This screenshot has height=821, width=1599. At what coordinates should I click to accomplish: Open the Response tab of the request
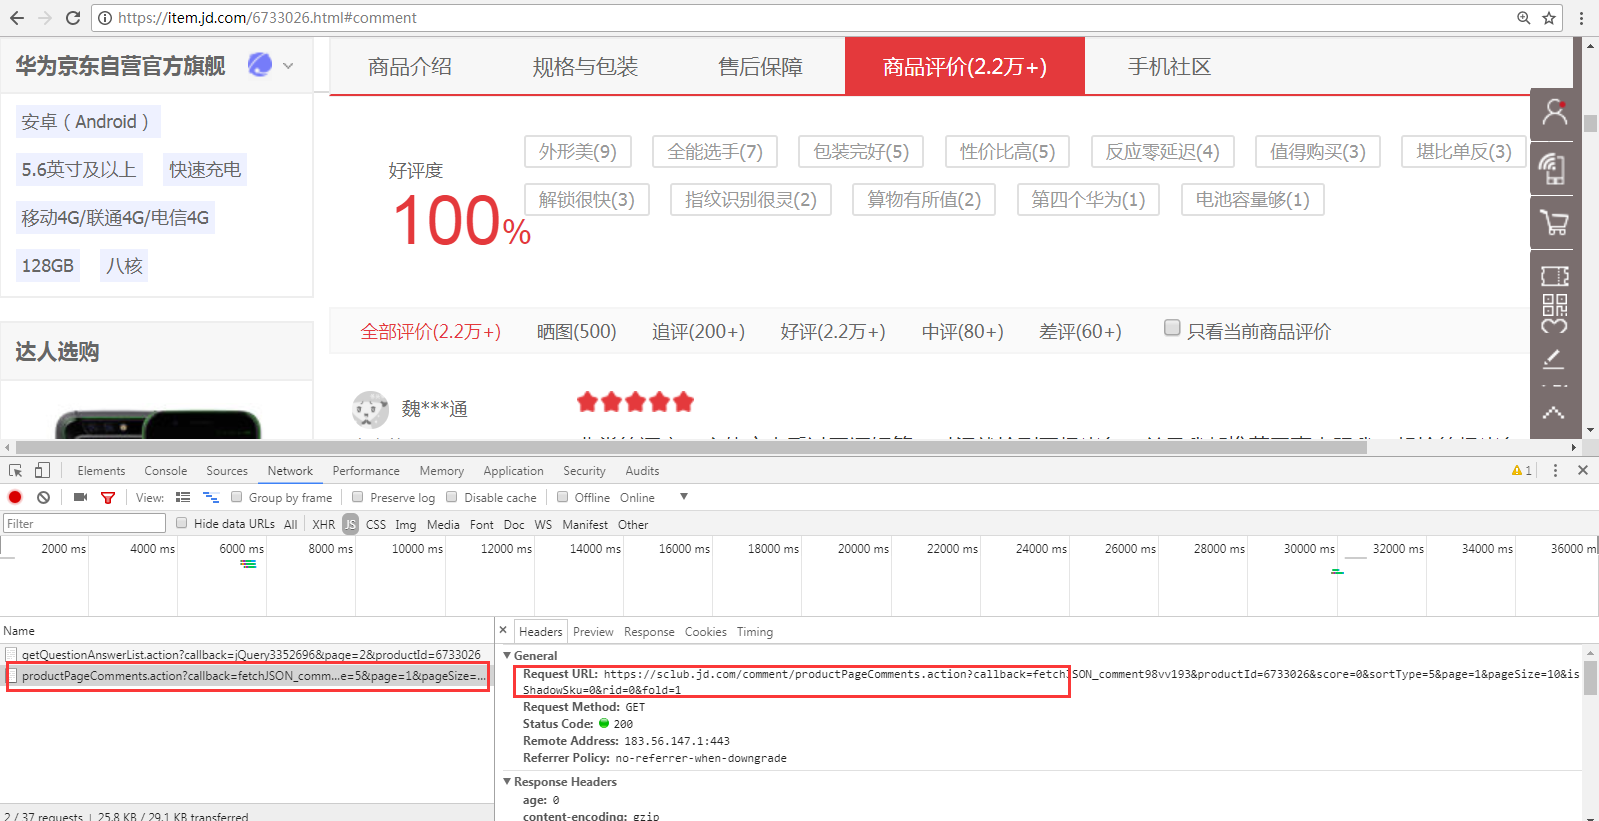[x=649, y=631]
